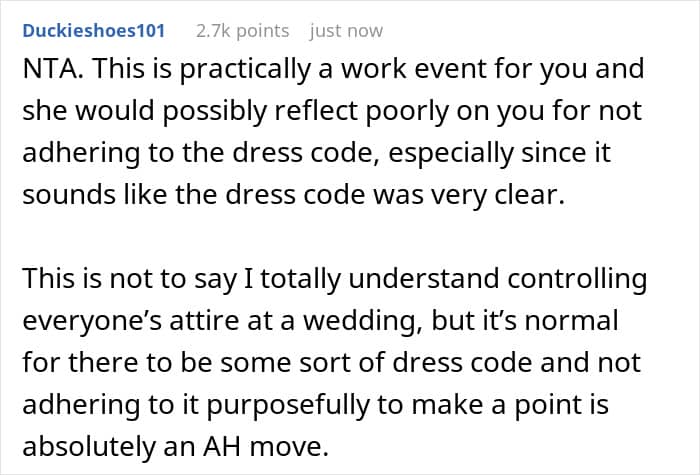Click the word "everyone's" in the comment

tap(92, 321)
